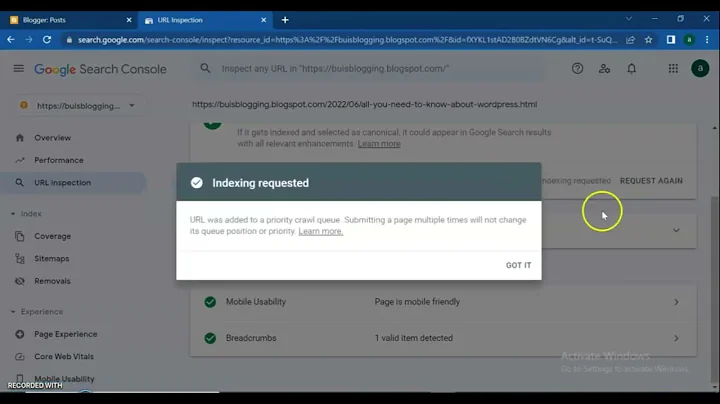Toggle the browser side panel icon

(671, 40)
